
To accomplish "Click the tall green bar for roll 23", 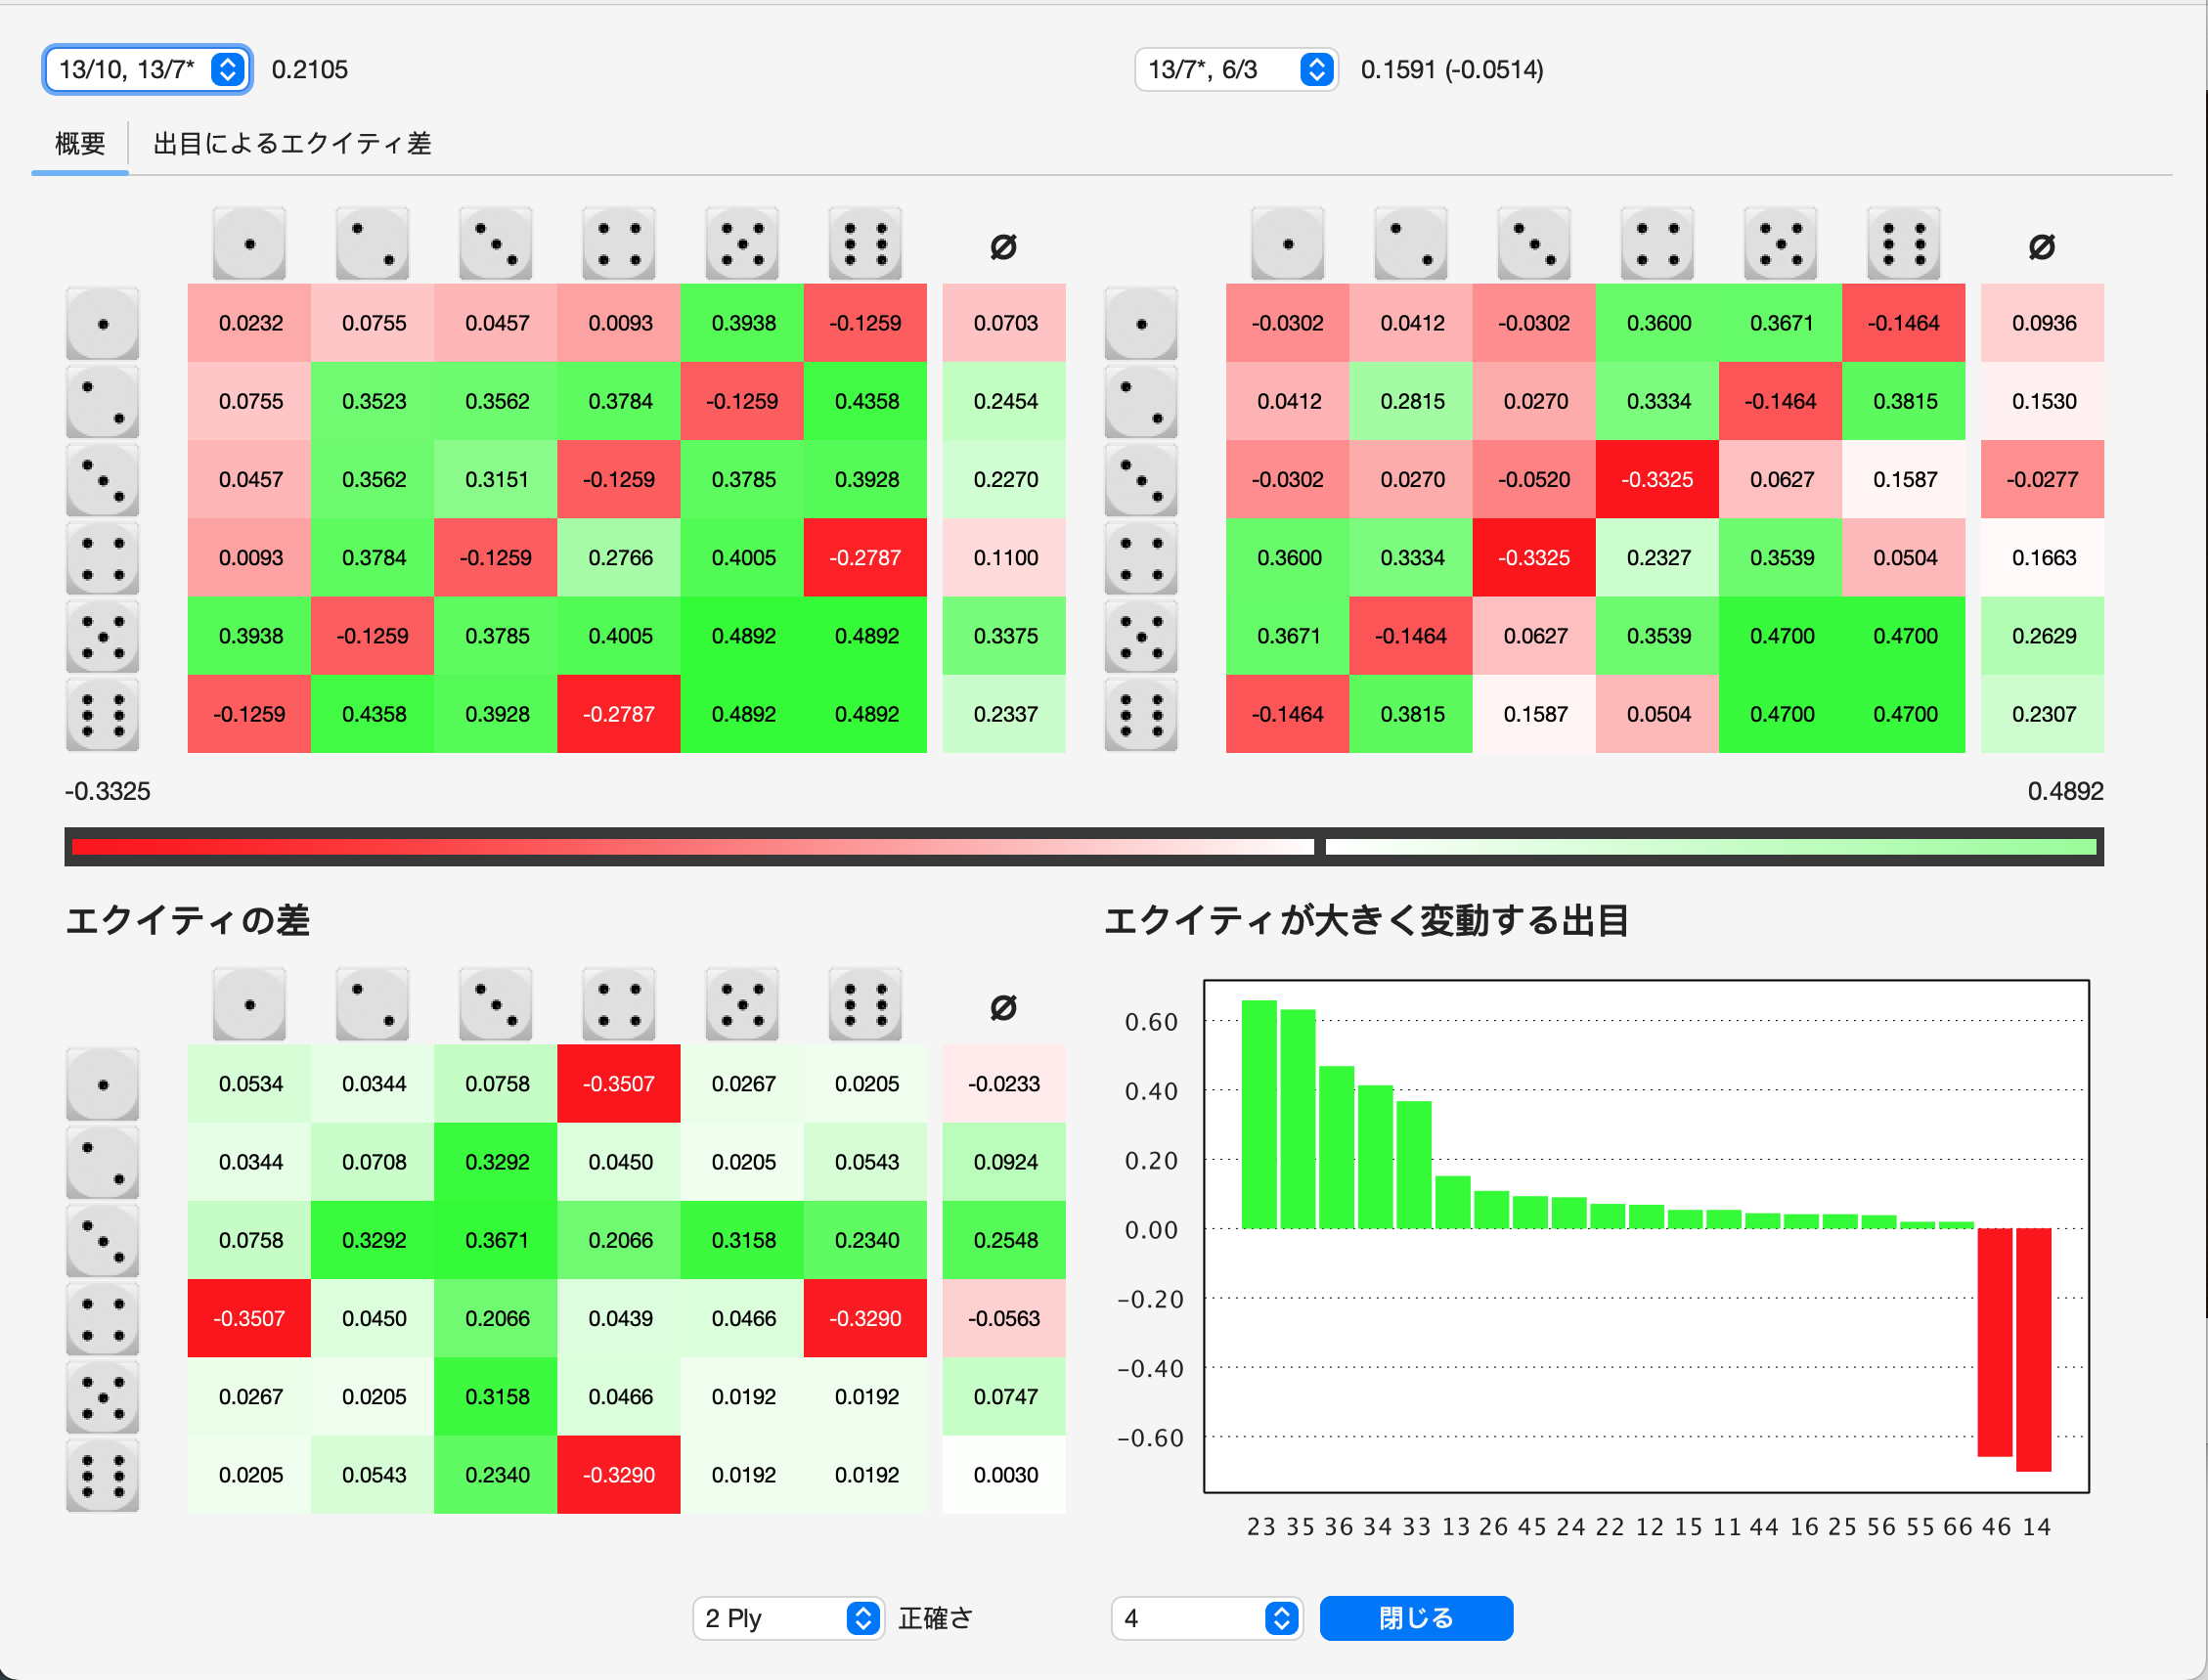I will click(1259, 1114).
